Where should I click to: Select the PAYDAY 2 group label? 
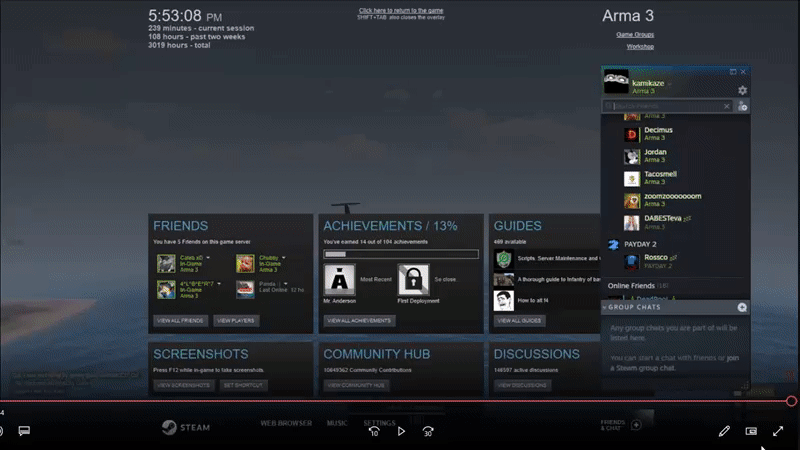(x=640, y=244)
